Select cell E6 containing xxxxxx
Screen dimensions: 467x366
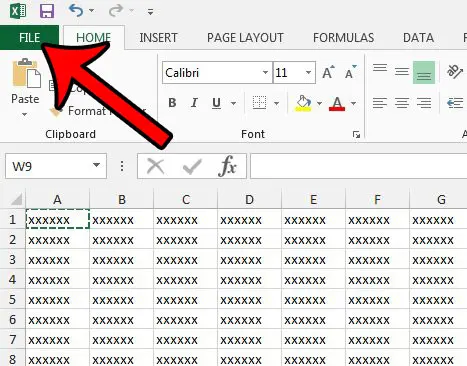pos(313,319)
